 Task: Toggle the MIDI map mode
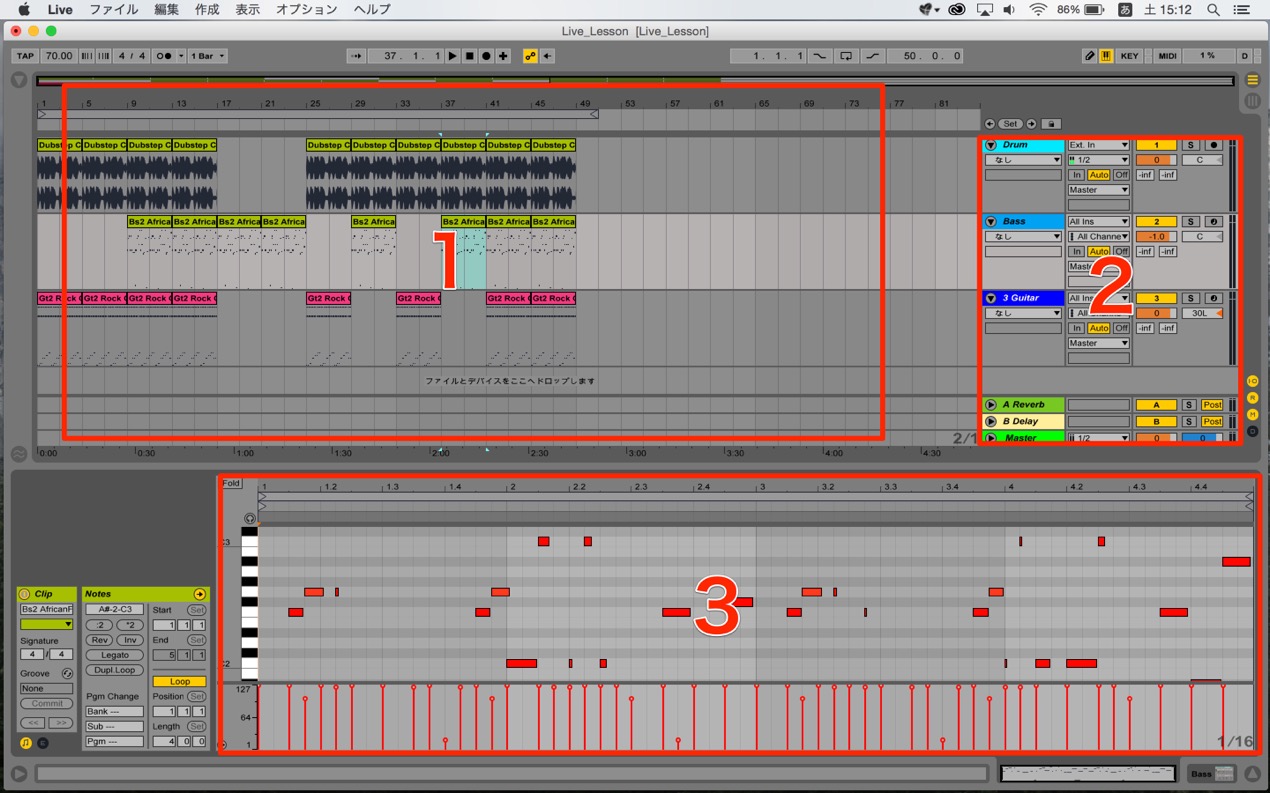1167,56
